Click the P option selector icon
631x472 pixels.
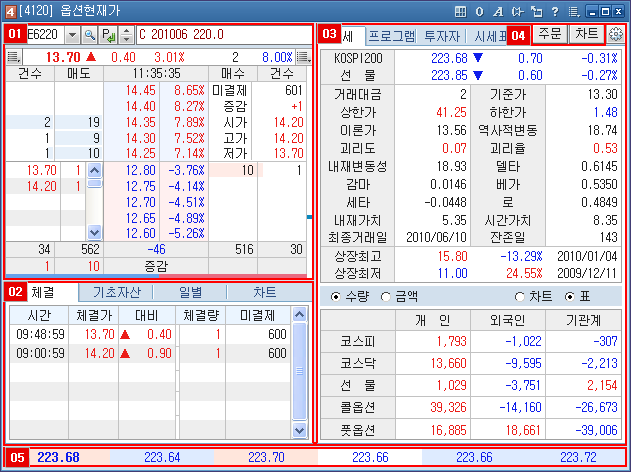tap(107, 34)
